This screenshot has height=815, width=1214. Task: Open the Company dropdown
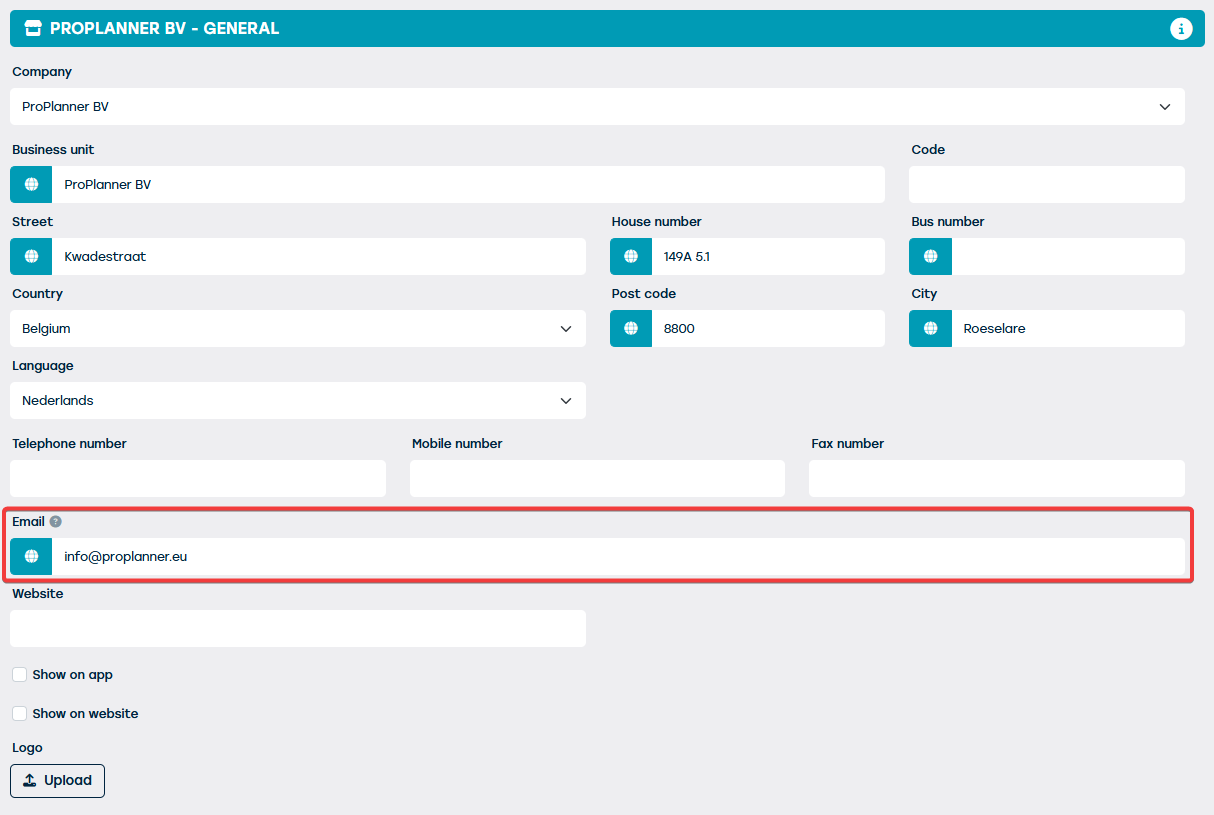[597, 107]
